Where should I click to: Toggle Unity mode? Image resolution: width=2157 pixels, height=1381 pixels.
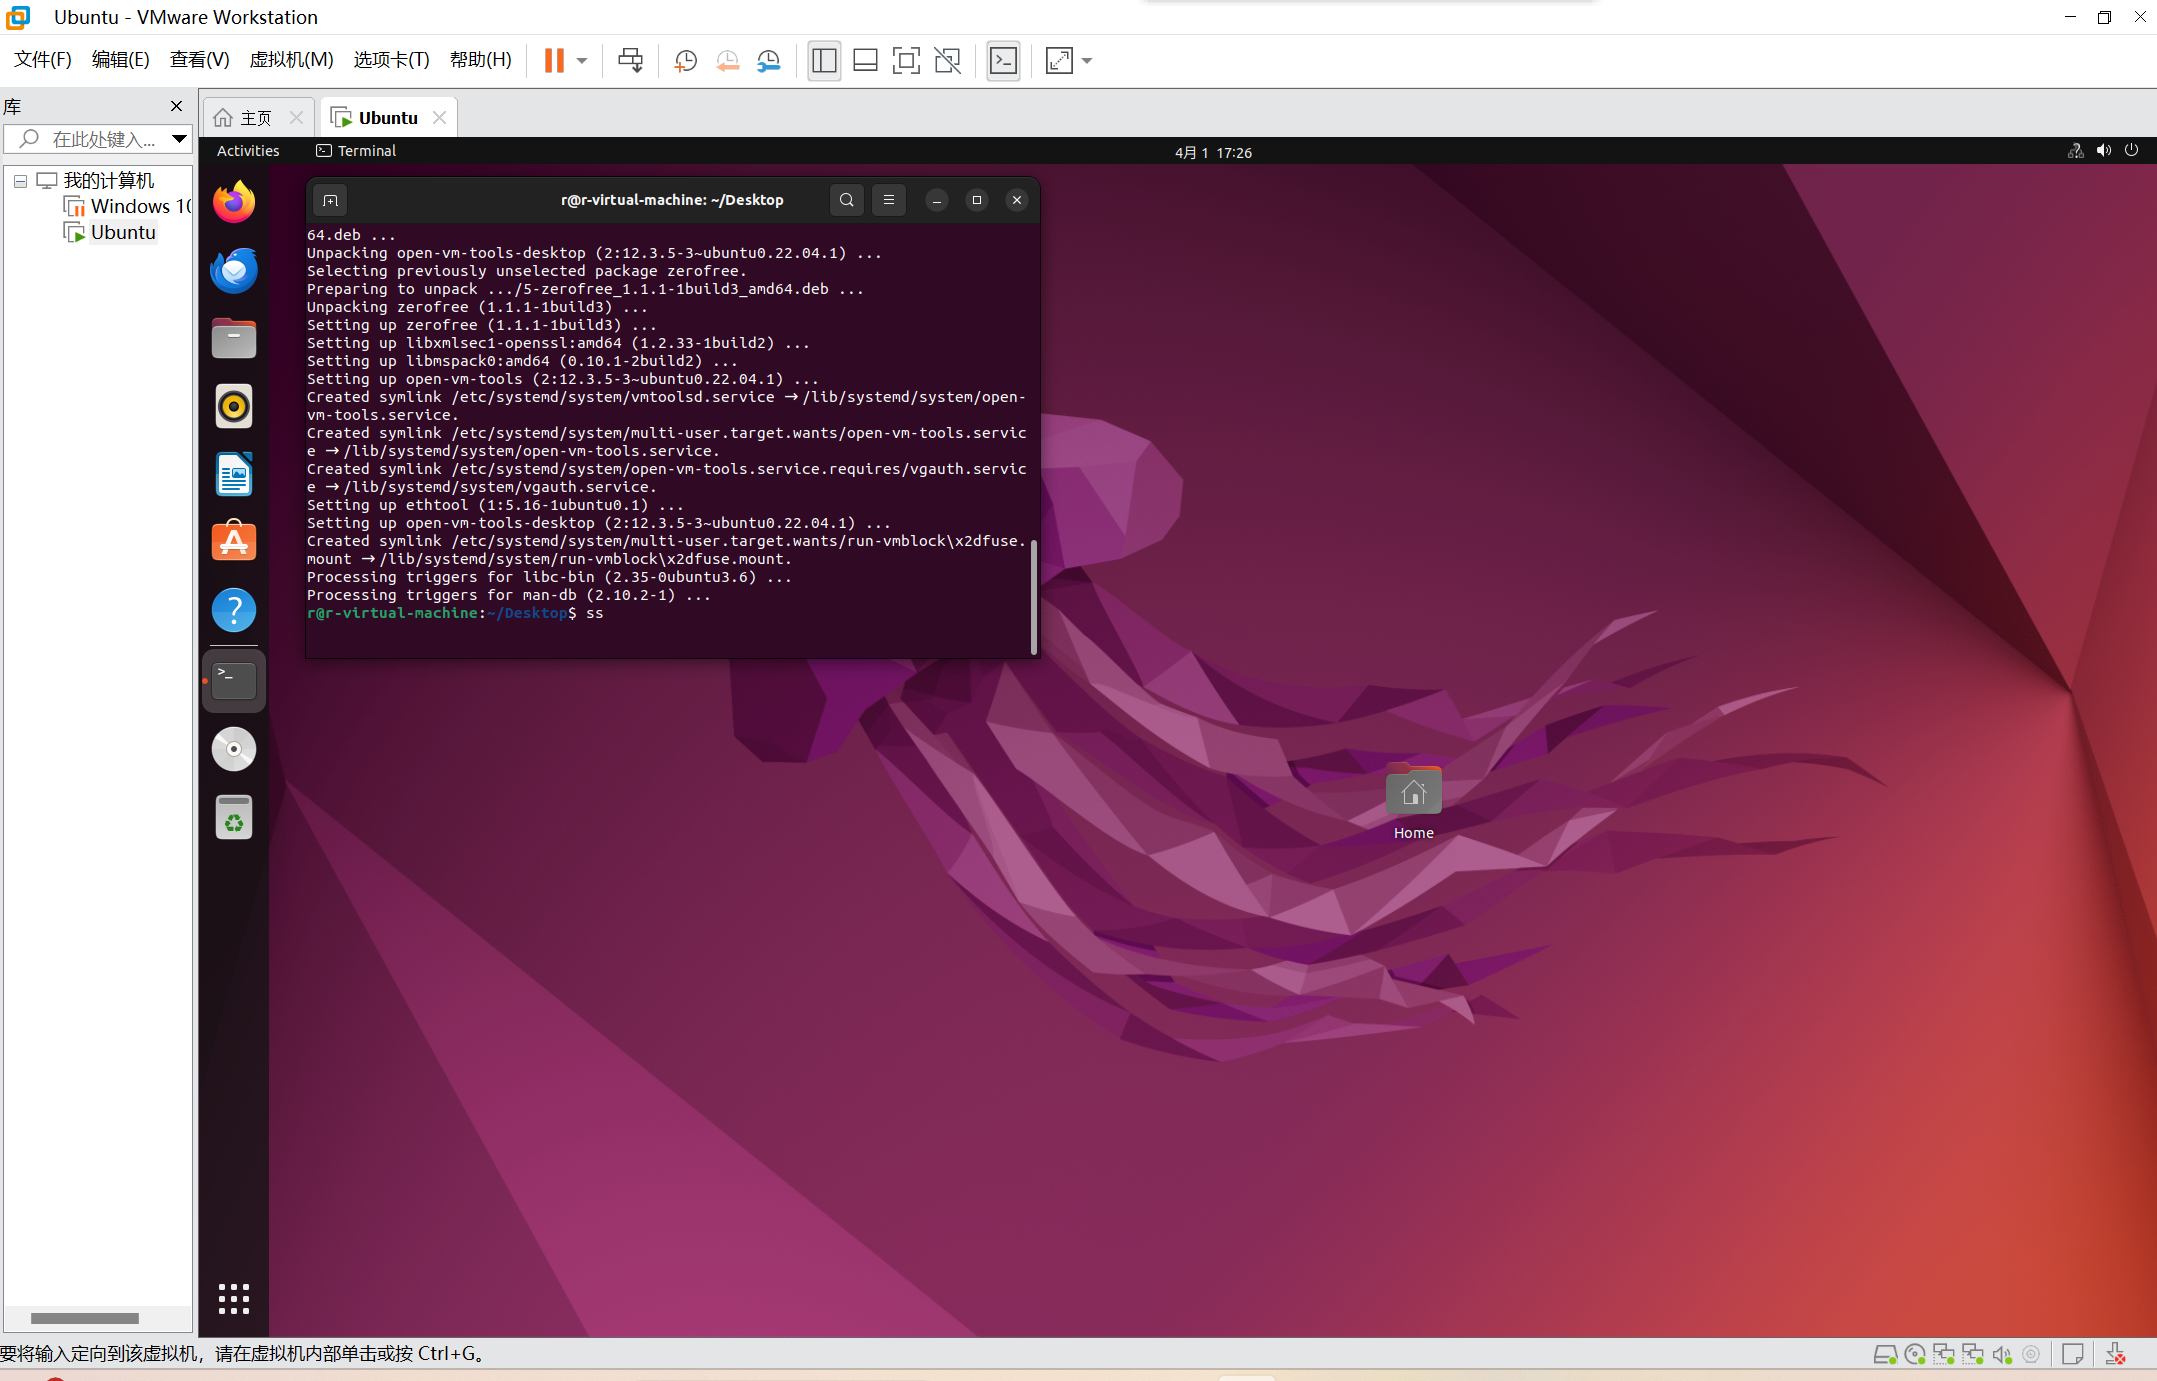tap(947, 61)
